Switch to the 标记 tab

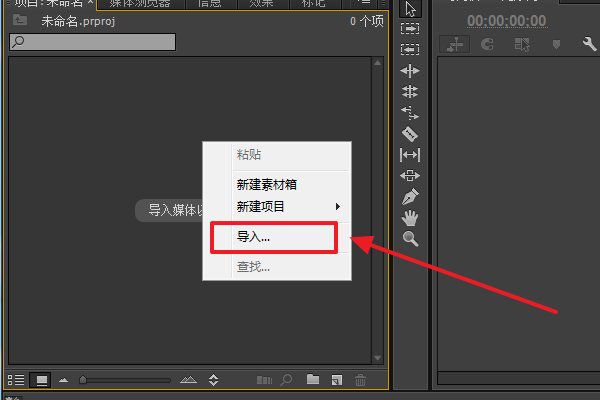pos(313,4)
